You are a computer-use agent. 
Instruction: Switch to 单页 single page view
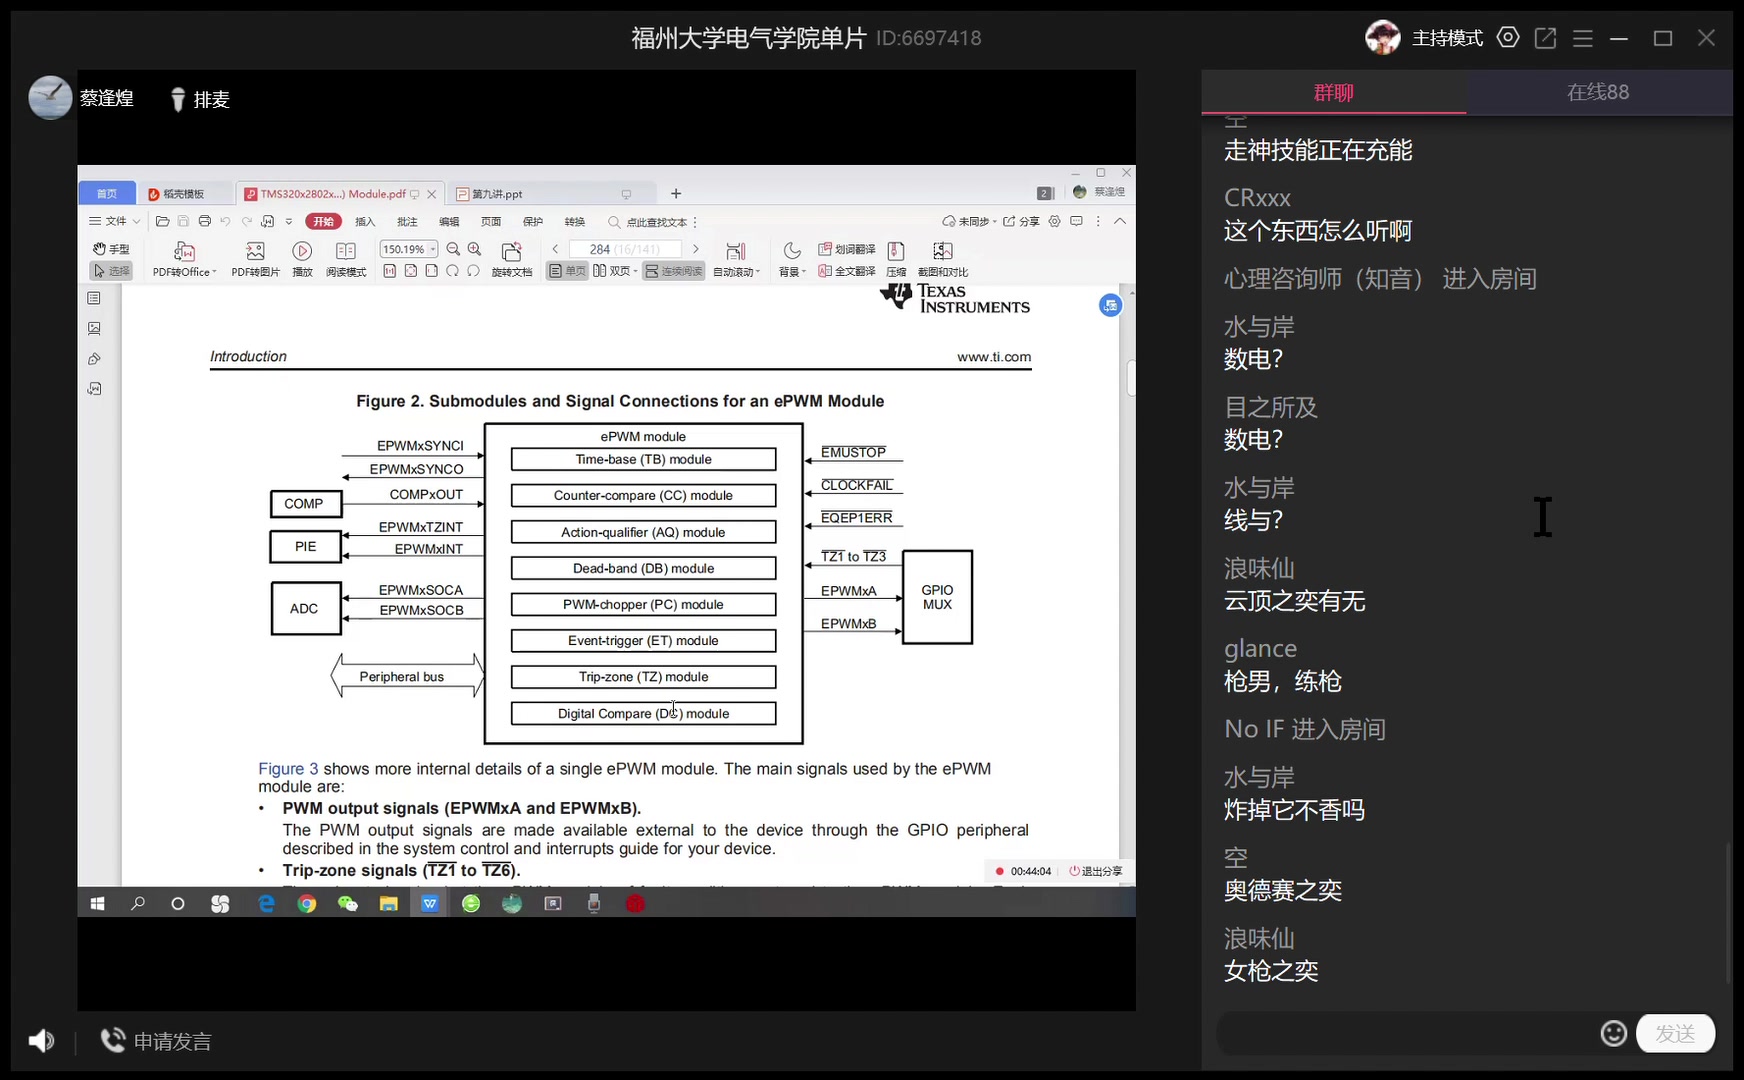[566, 271]
